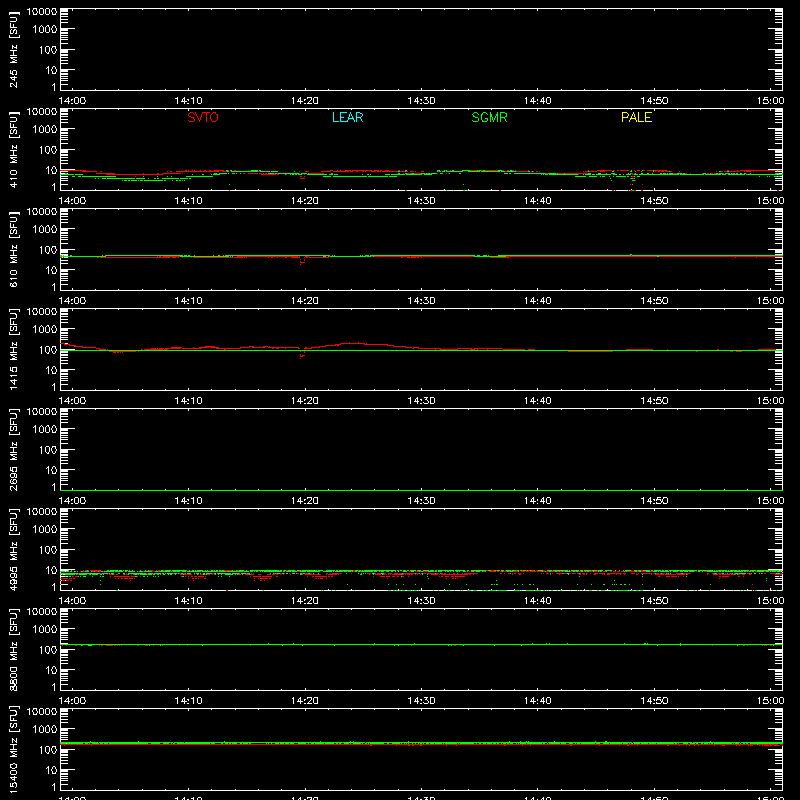Select the 8800 MHz [SFU] axis title
800x800 pixels.
pyautogui.click(x=13, y=649)
